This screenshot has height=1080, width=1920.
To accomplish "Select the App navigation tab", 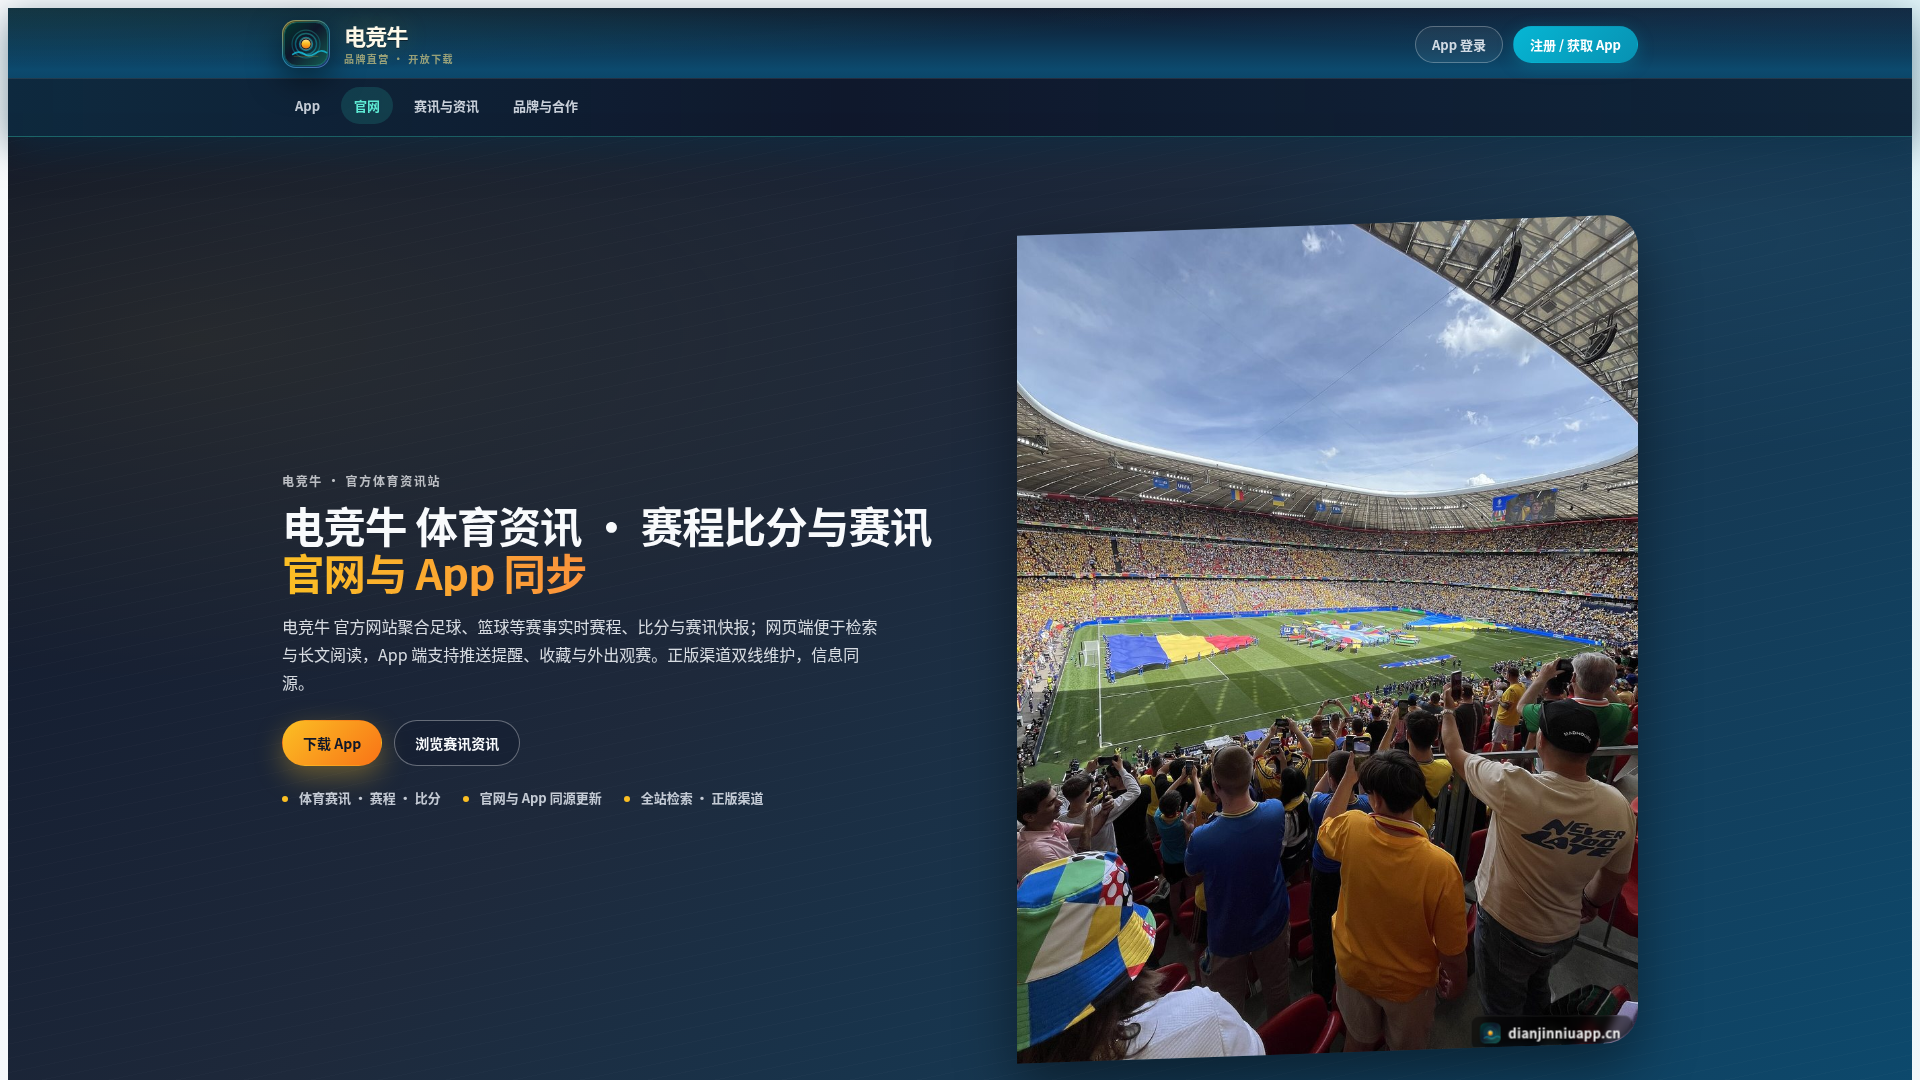I will (x=307, y=106).
